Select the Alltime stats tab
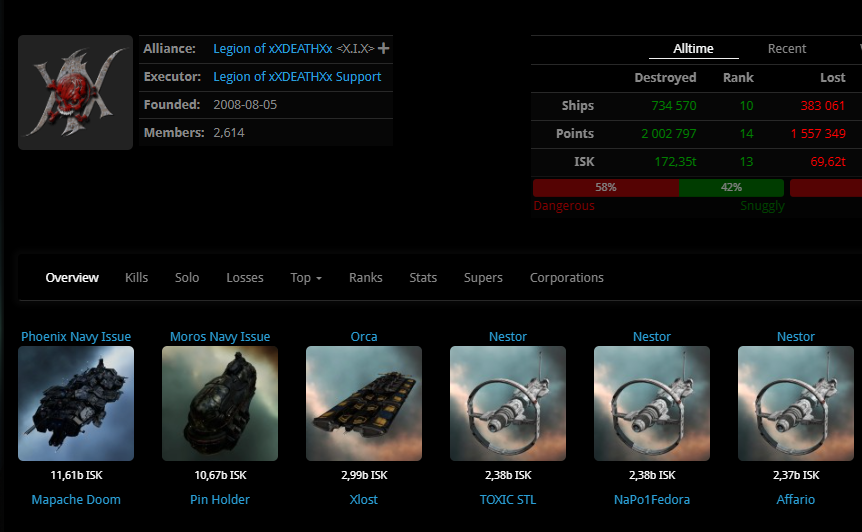This screenshot has width=862, height=532. click(693, 48)
